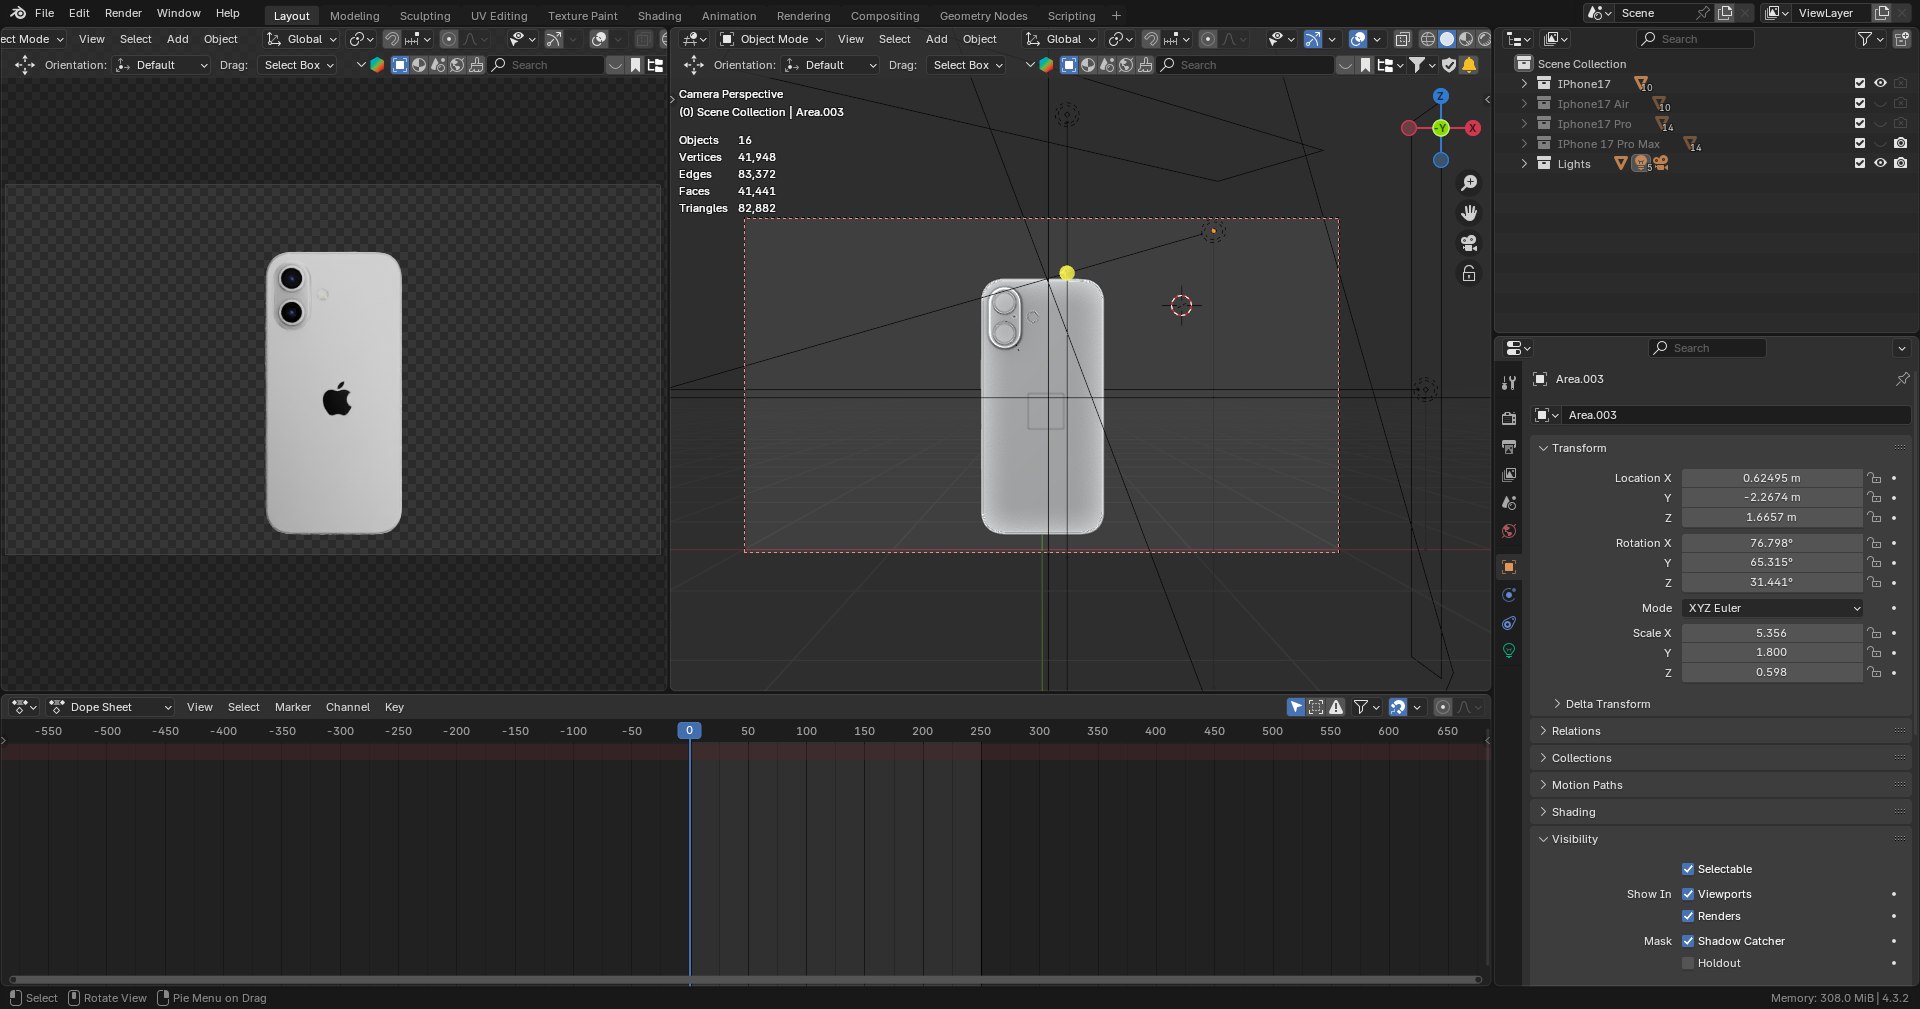This screenshot has width=1920, height=1009.
Task: Open the Channel menu in Dope Sheet
Action: pyautogui.click(x=347, y=707)
